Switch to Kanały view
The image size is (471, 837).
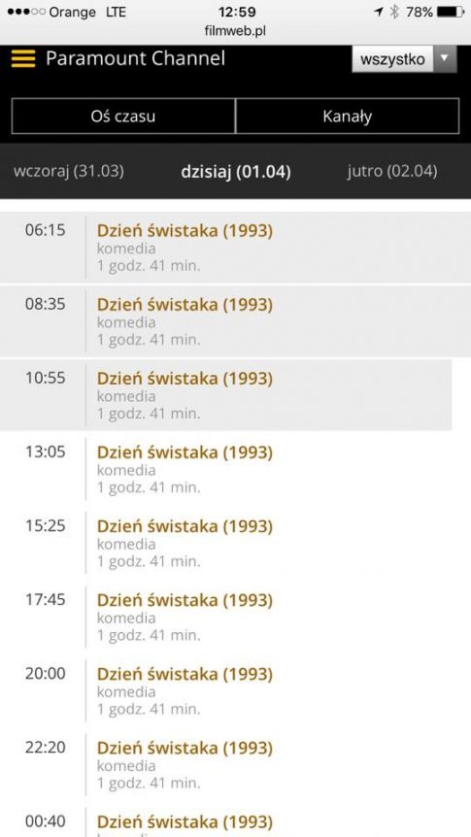(347, 116)
